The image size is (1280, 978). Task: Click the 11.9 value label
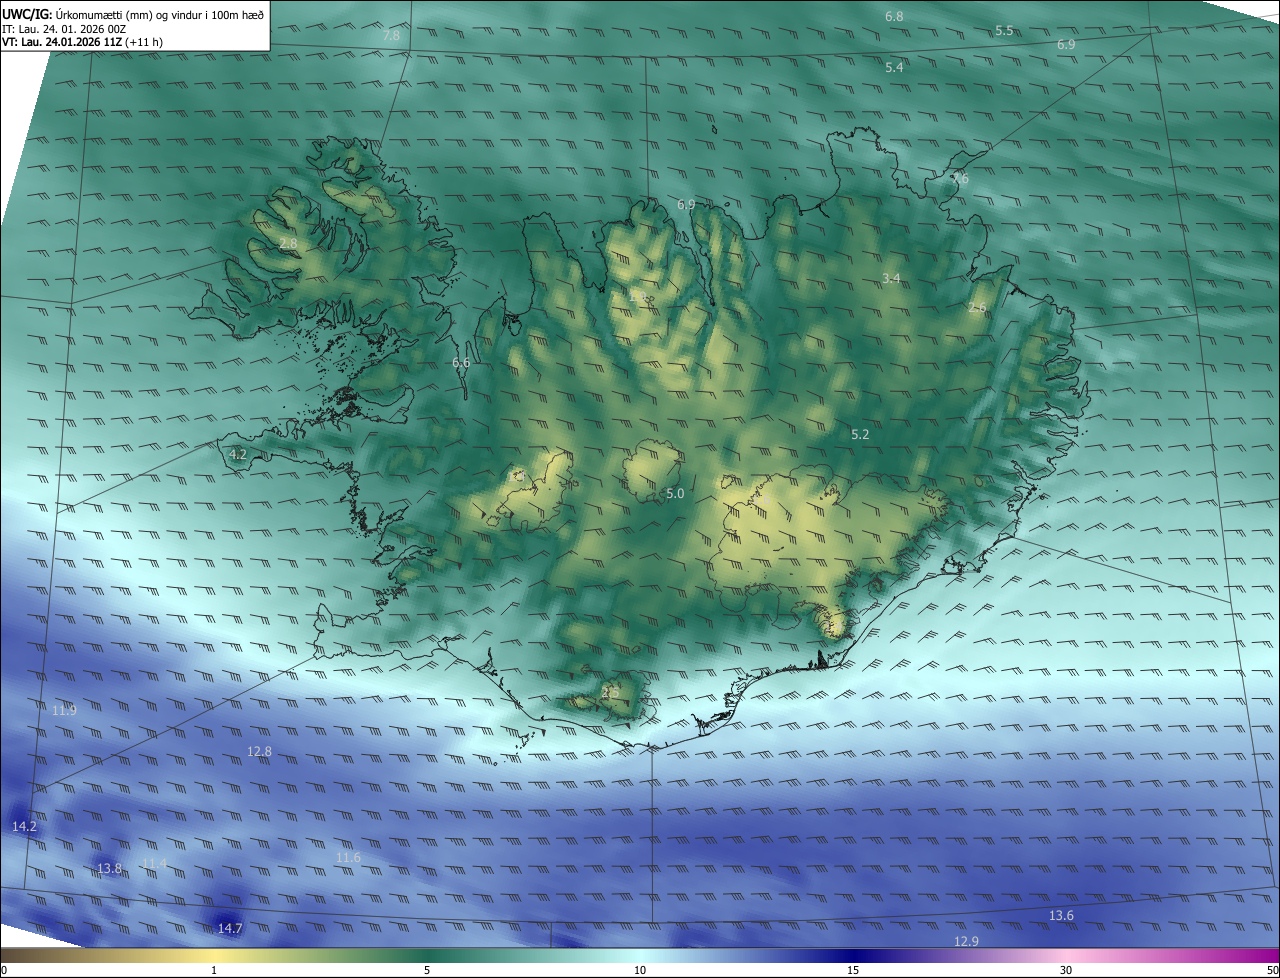click(64, 710)
